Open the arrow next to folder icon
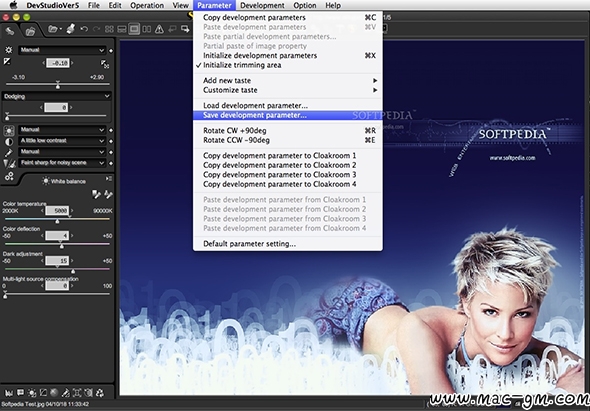 point(61,29)
